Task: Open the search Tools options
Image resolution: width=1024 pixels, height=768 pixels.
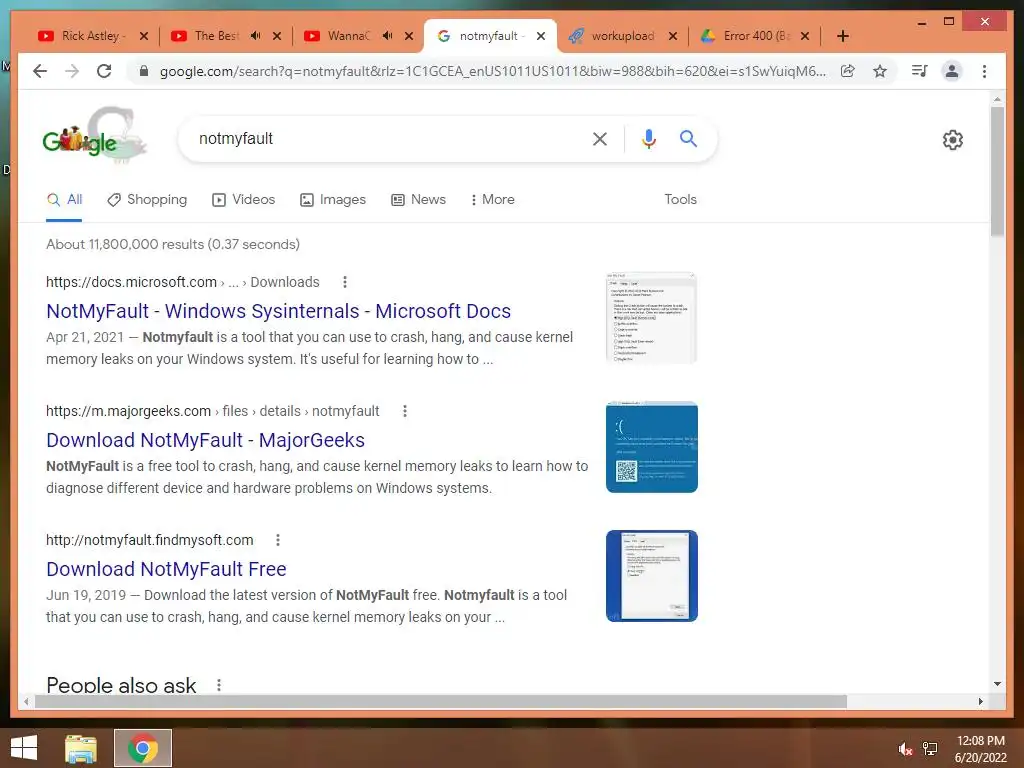Action: [x=680, y=200]
